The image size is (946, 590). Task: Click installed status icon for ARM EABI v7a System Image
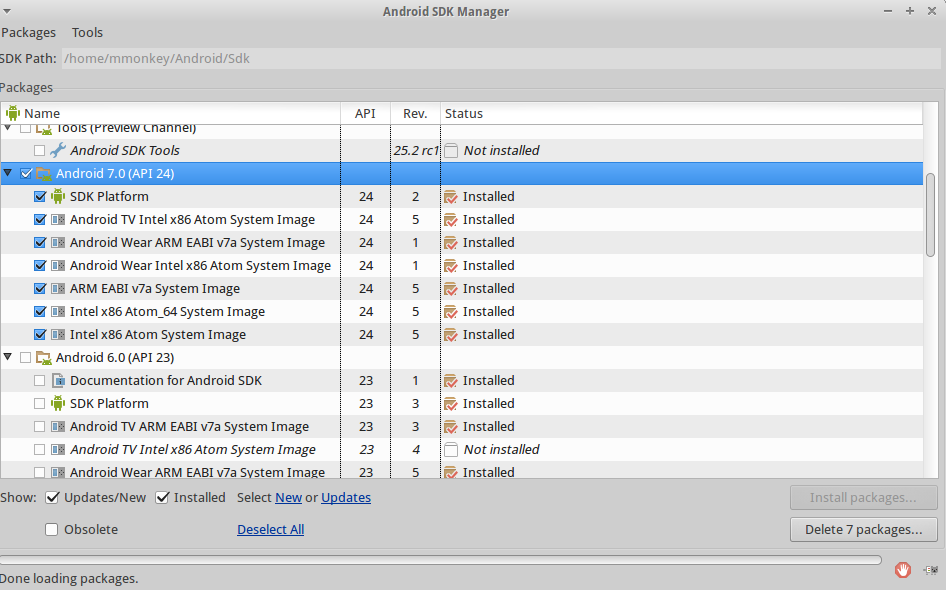[451, 289]
